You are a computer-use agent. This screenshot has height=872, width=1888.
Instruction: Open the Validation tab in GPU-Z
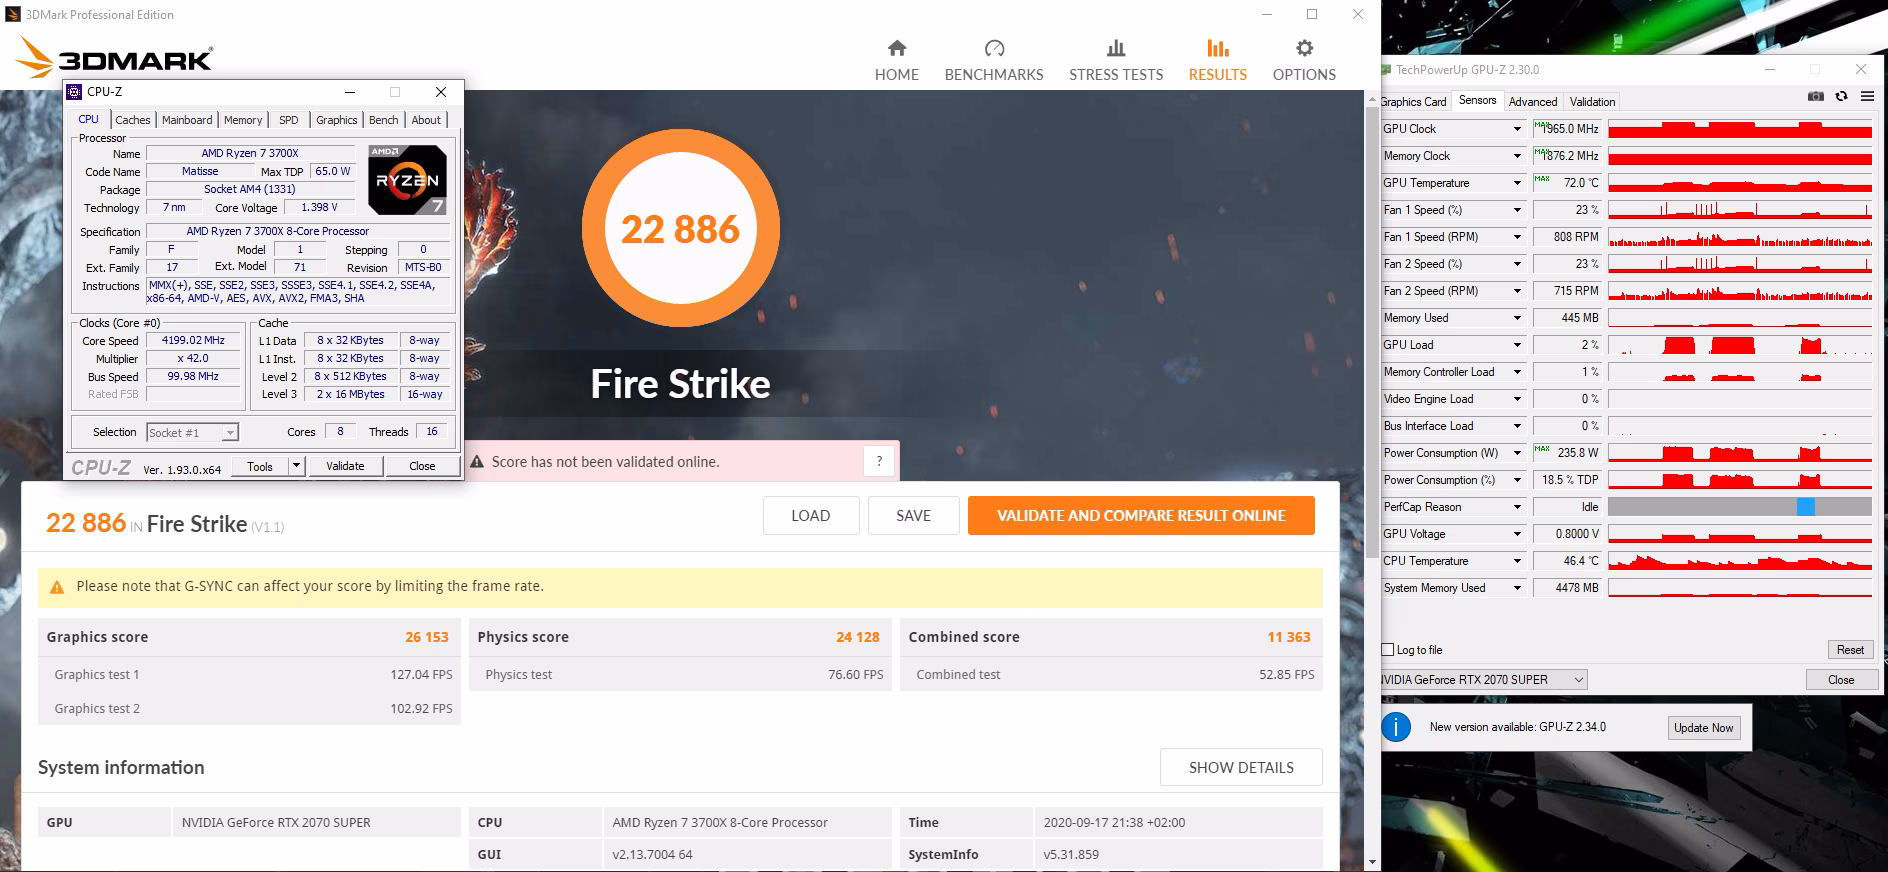1592,102
